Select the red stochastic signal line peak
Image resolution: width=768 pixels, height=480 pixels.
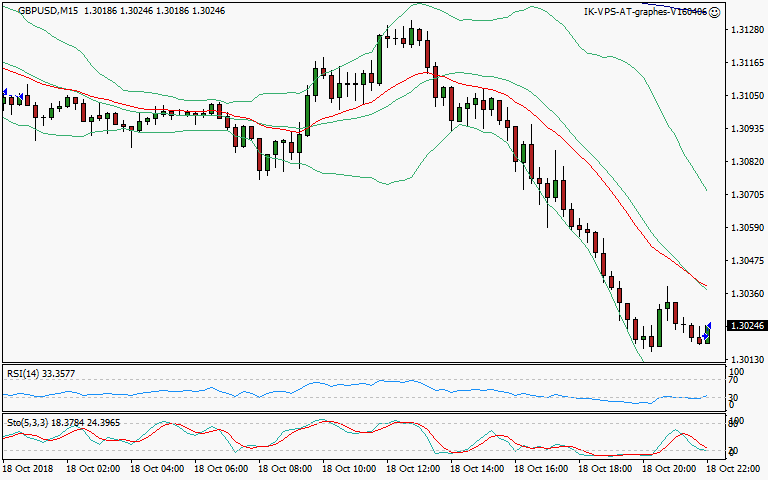point(400,423)
